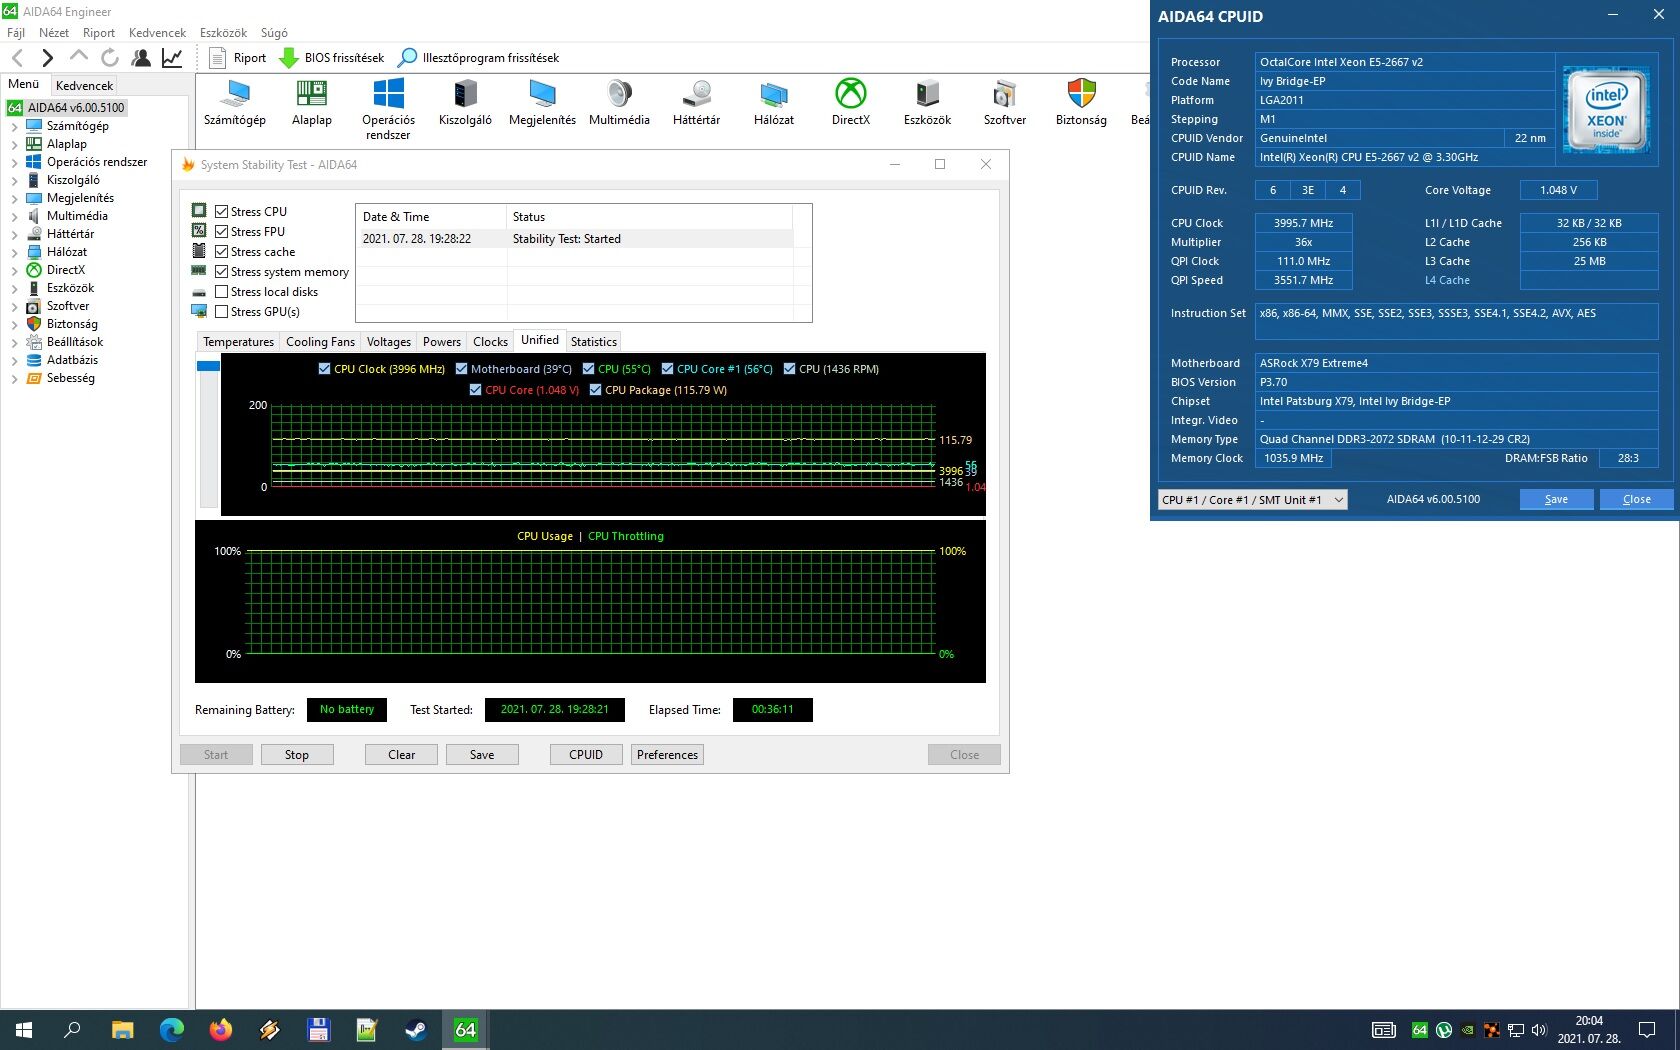Viewport: 1680px width, 1050px height.
Task: Open the Eszközök devices icon
Action: click(927, 94)
